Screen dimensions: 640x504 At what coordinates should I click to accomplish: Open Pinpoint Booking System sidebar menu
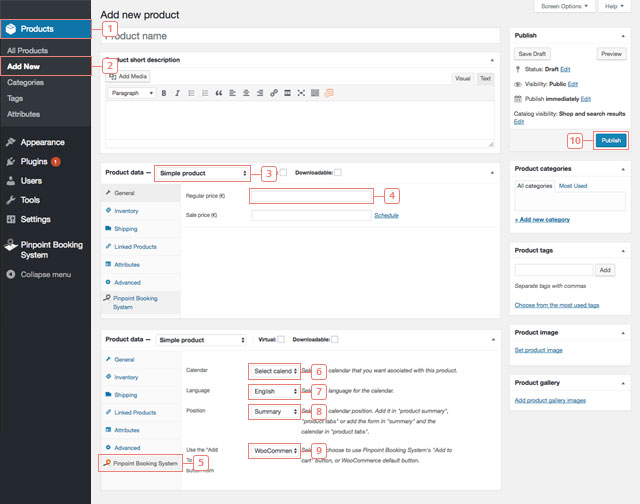(51, 250)
